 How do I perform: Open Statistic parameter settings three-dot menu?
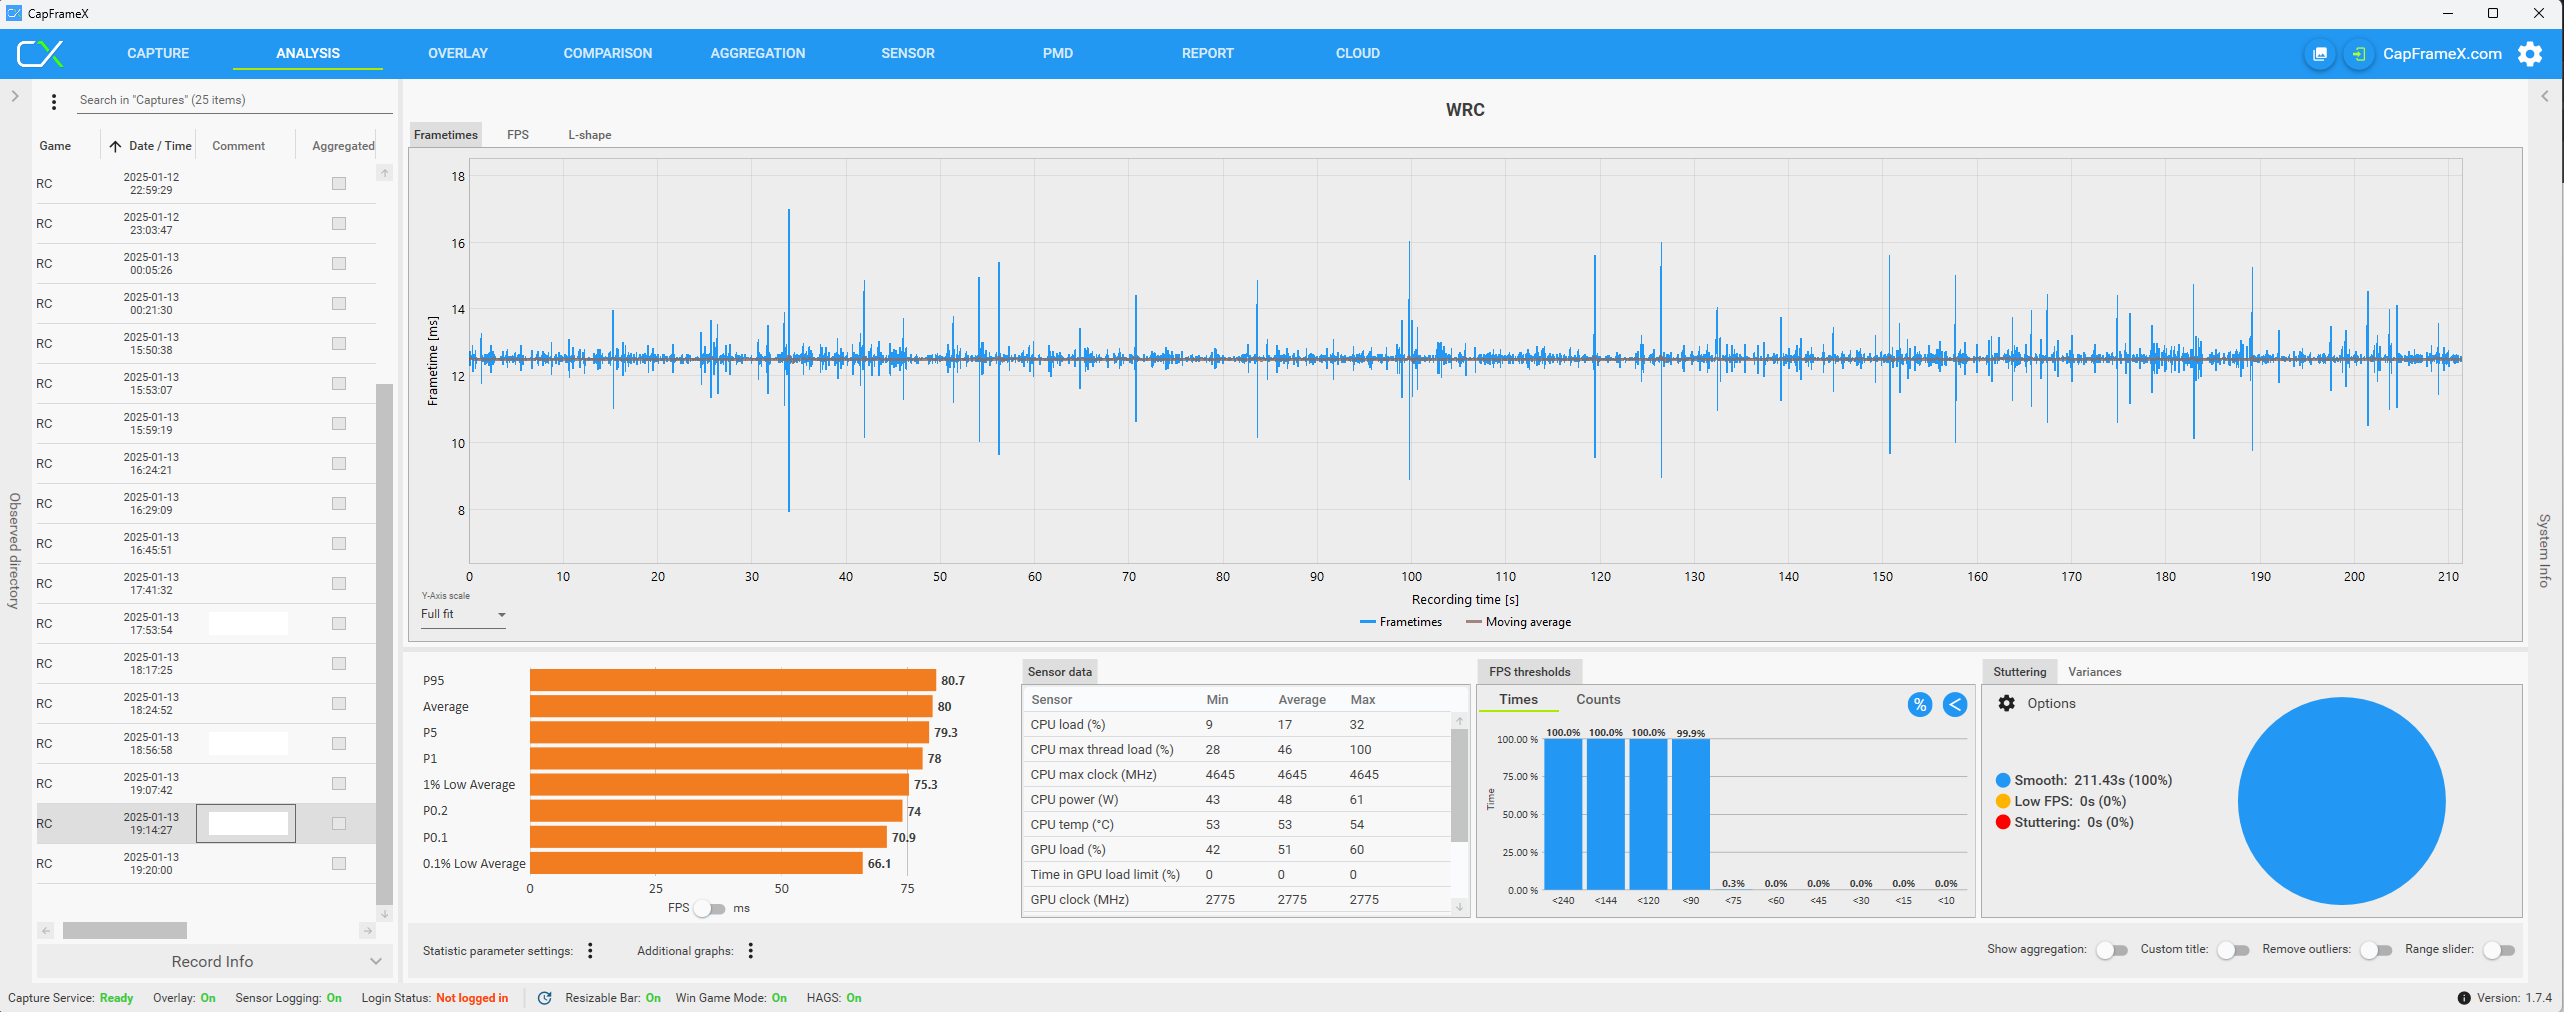tap(590, 950)
